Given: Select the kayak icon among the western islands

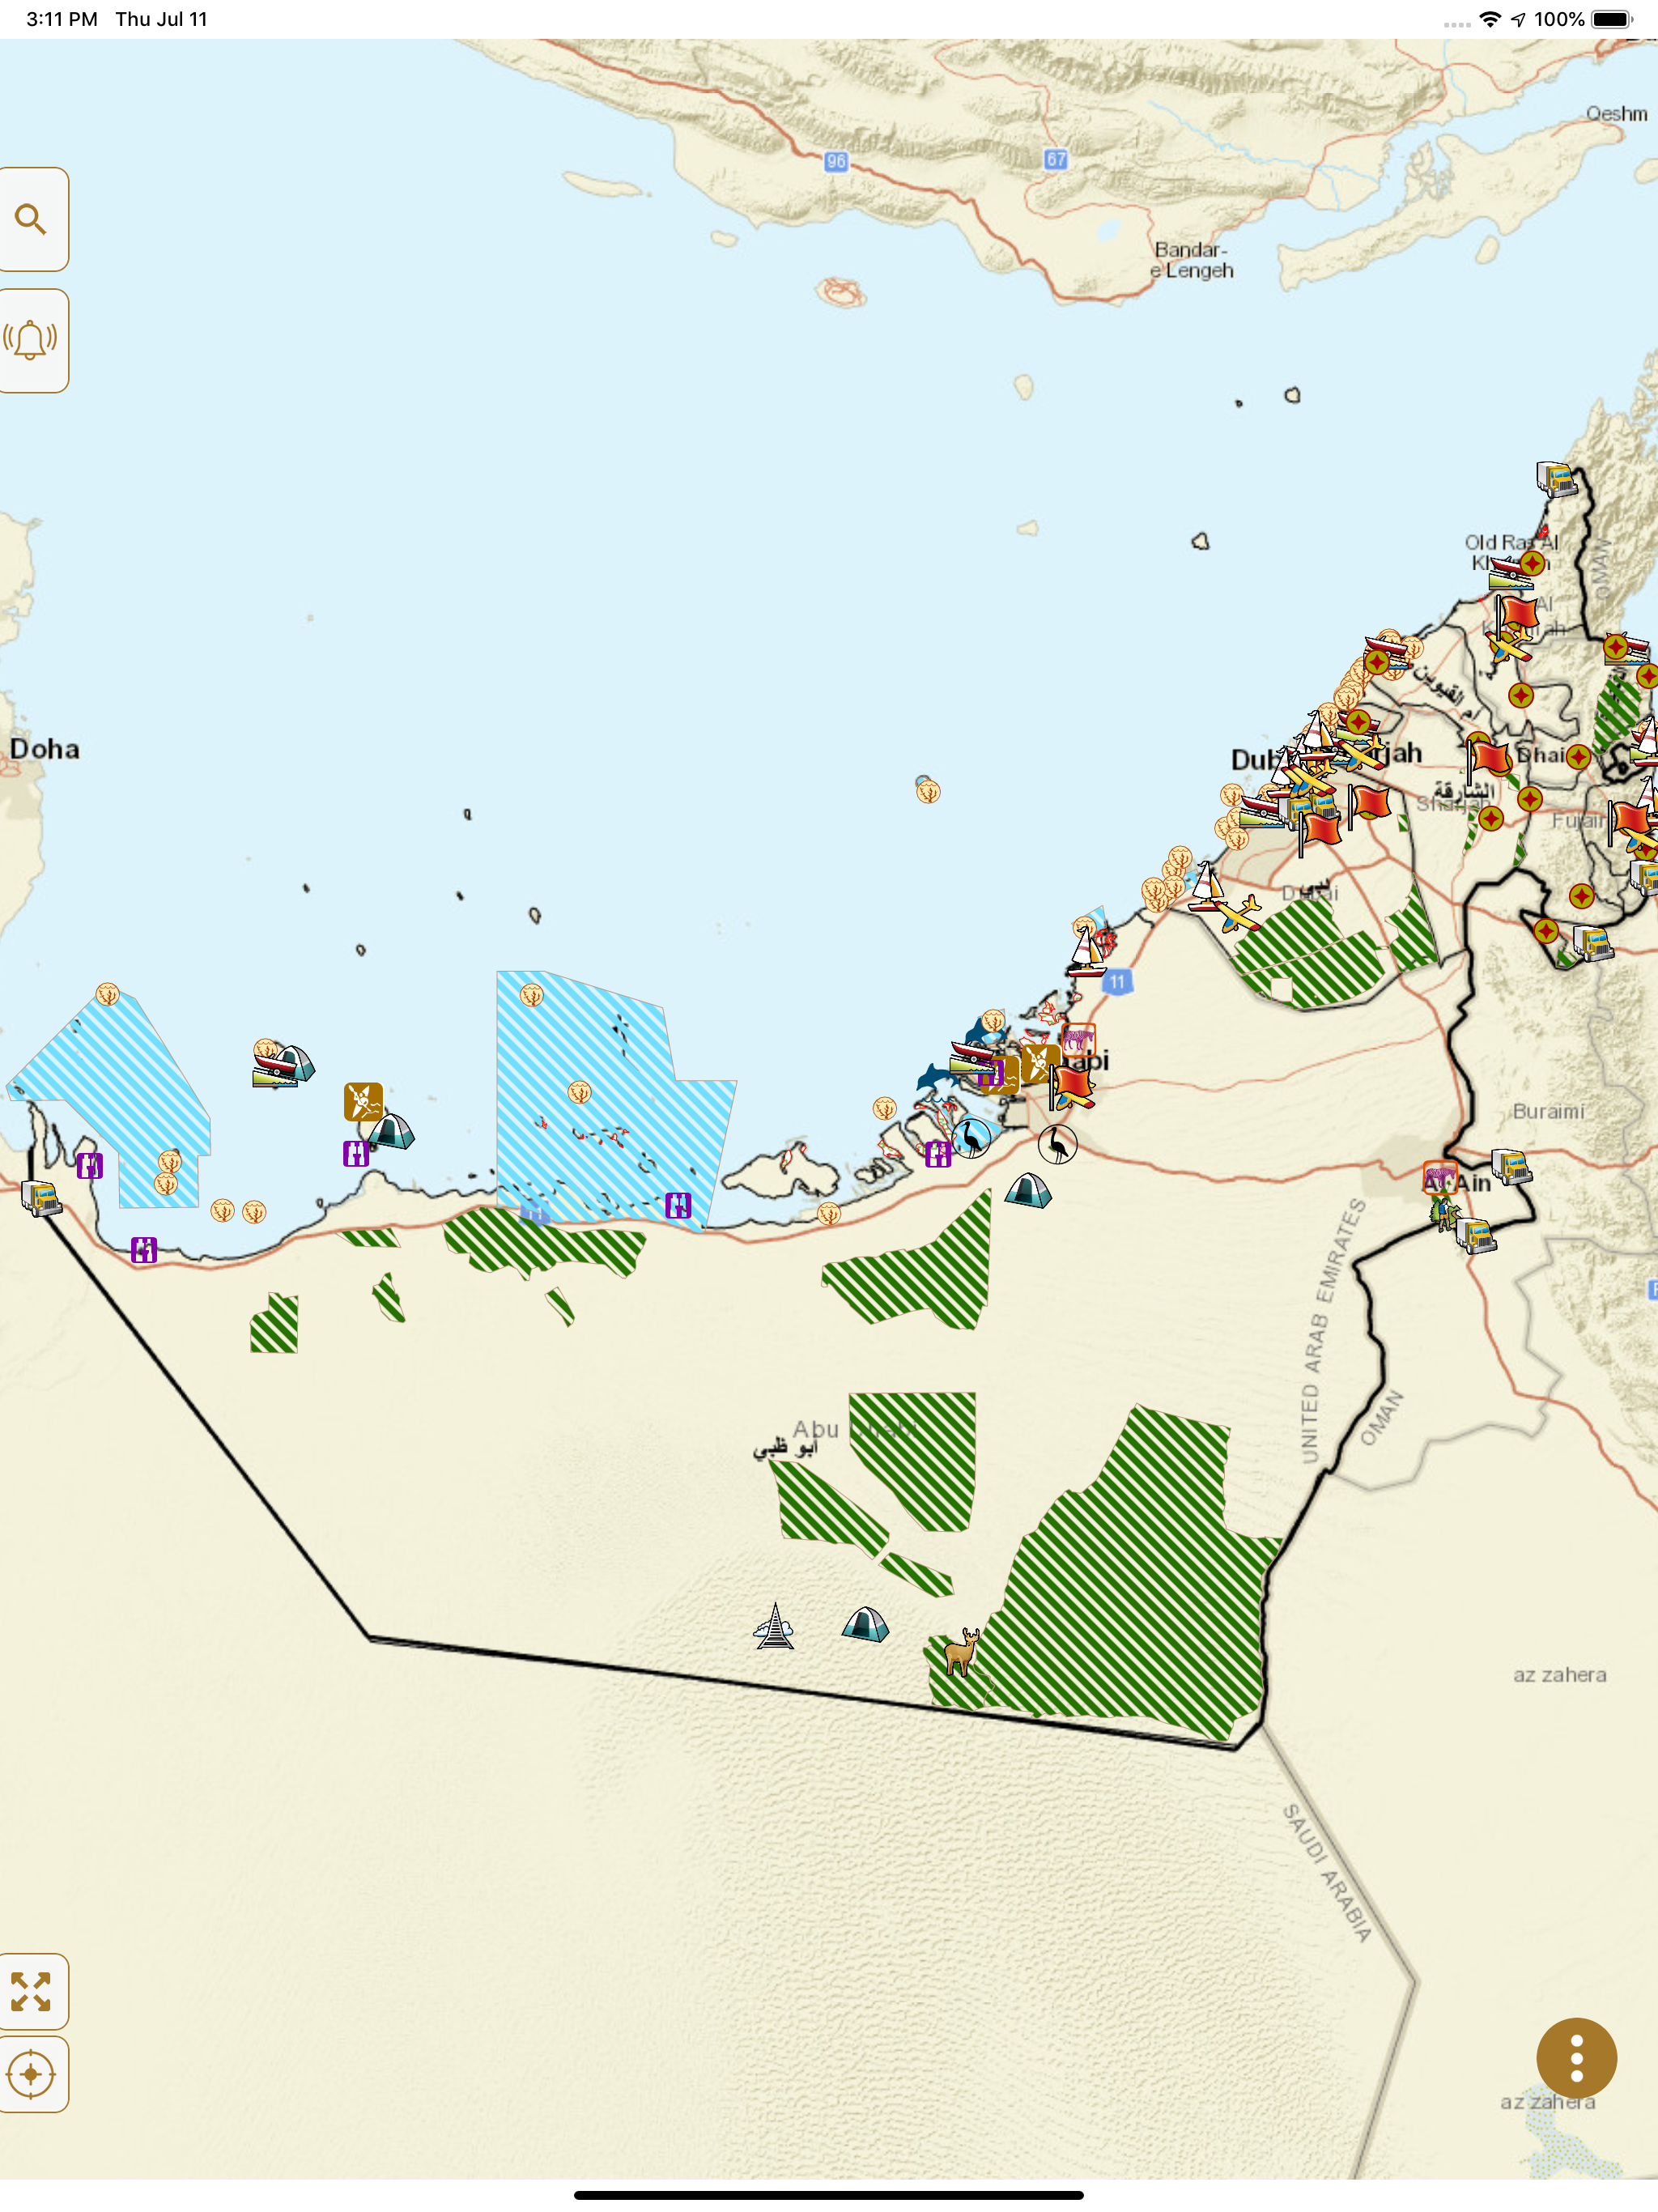Looking at the screenshot, I should pyautogui.click(x=363, y=1101).
